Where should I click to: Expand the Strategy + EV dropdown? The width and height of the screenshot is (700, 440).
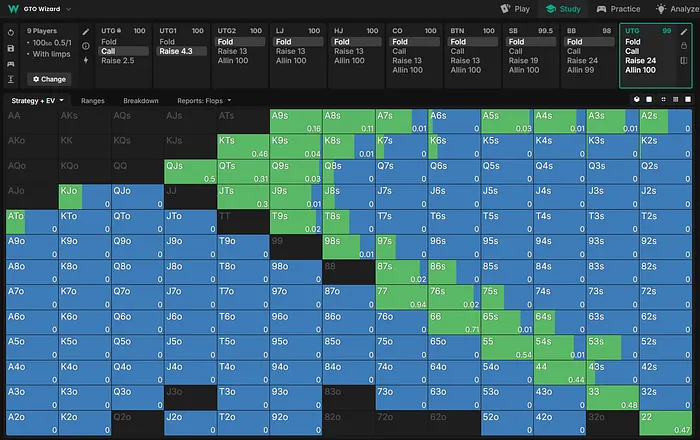coord(38,101)
